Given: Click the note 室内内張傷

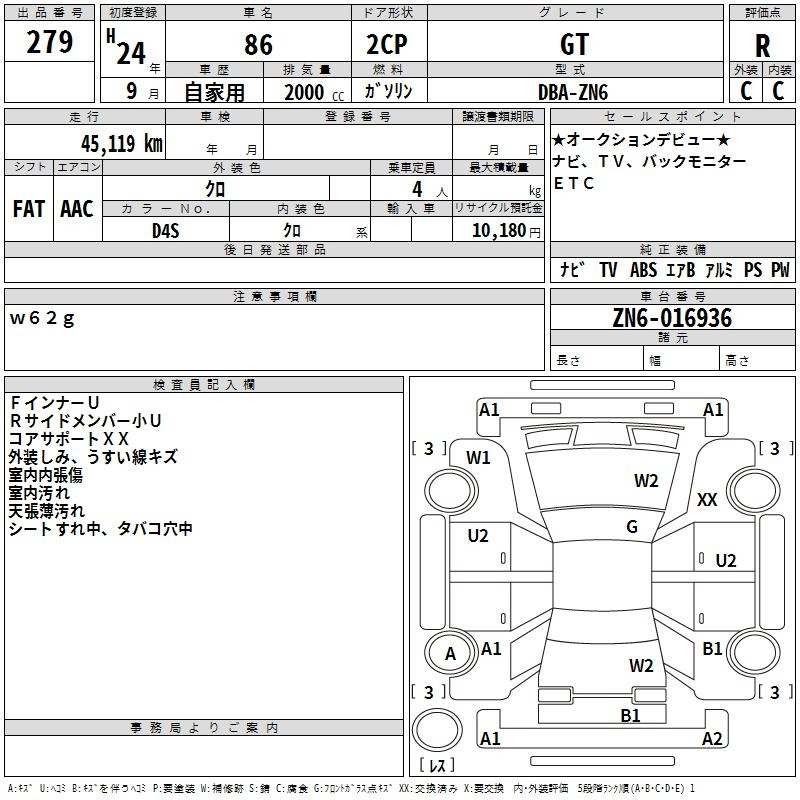Looking at the screenshot, I should [x=45, y=475].
